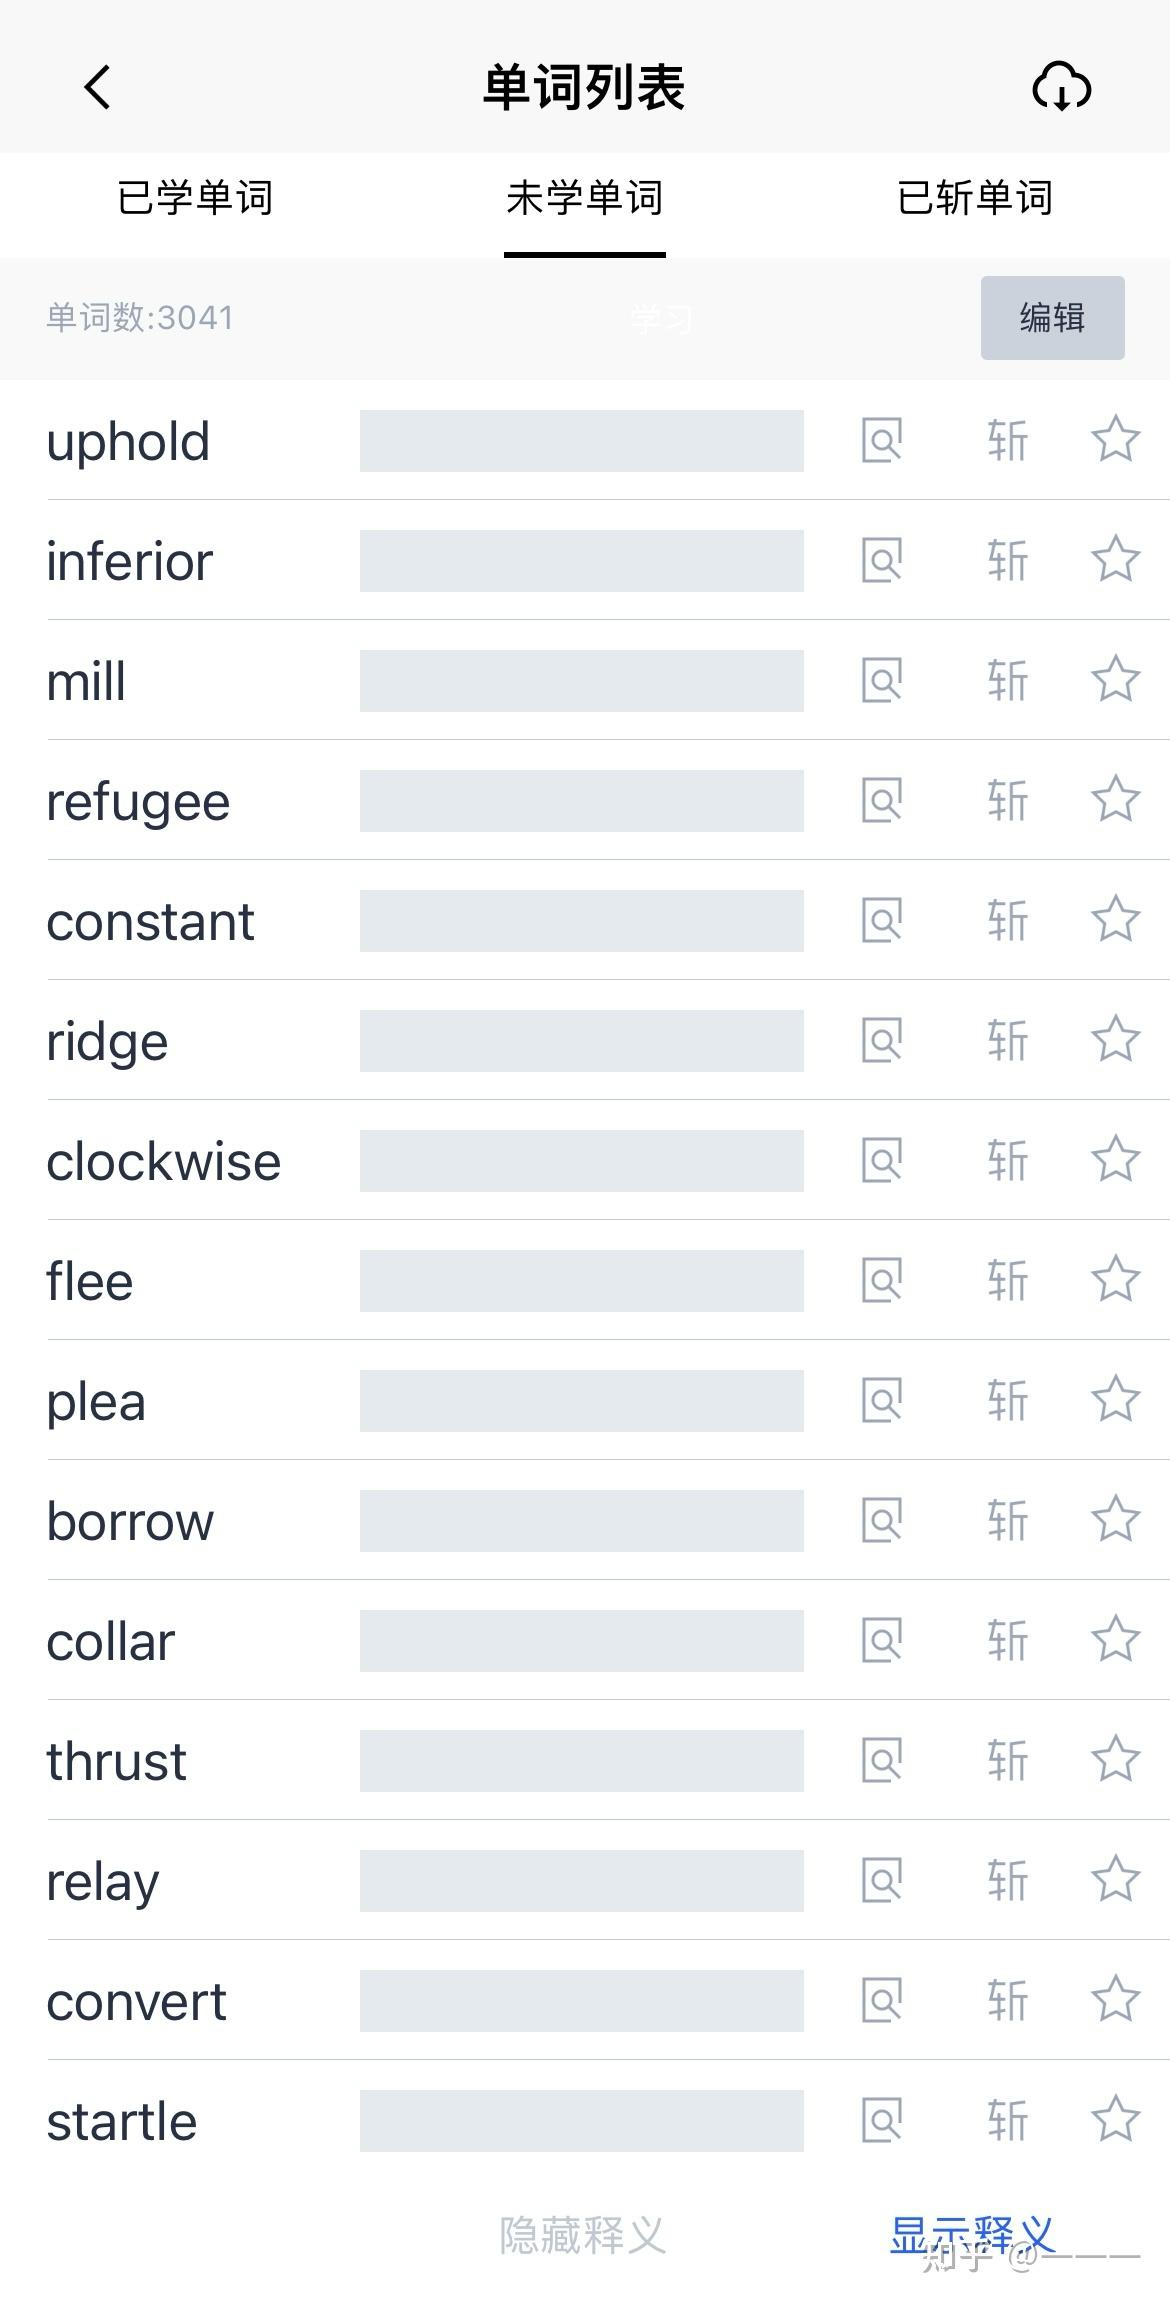This screenshot has height=2304, width=1170.
Task: Tap the 斩 icon beside inferior
Action: pyautogui.click(x=1007, y=560)
